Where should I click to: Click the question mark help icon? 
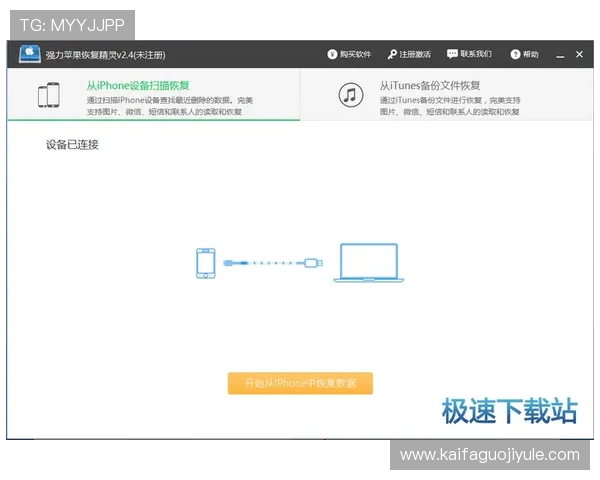515,54
